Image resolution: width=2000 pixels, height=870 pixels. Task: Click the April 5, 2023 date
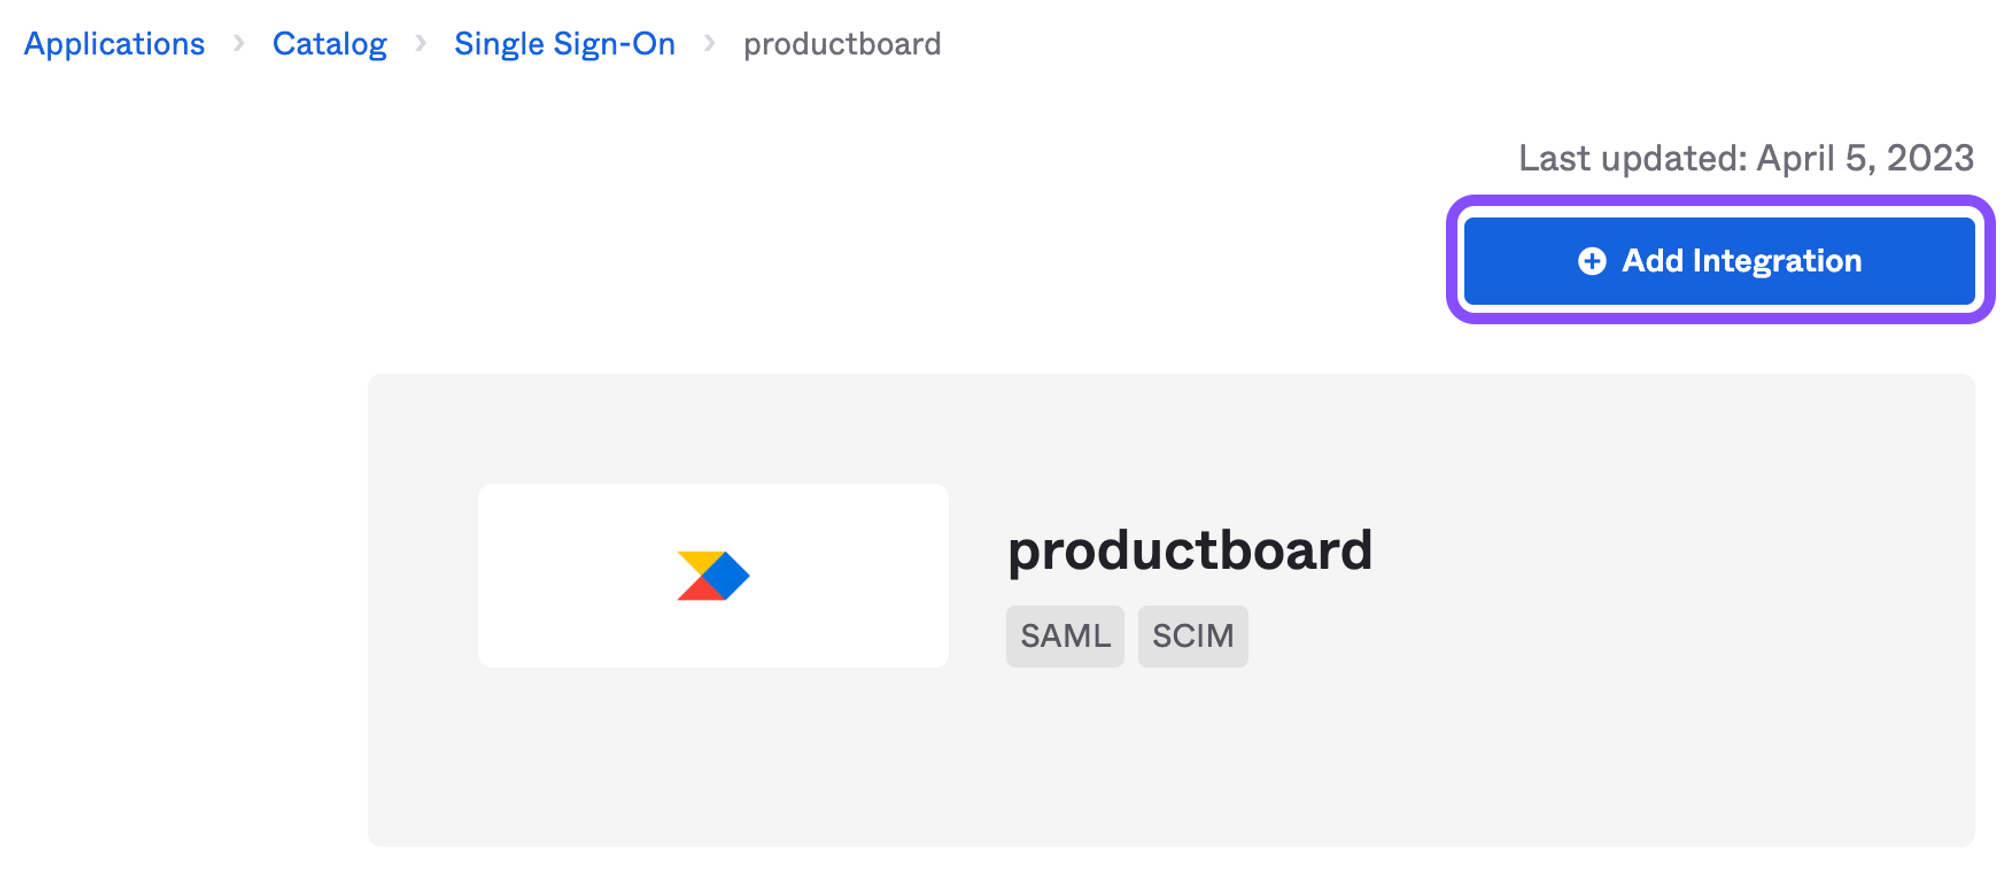[1865, 158]
